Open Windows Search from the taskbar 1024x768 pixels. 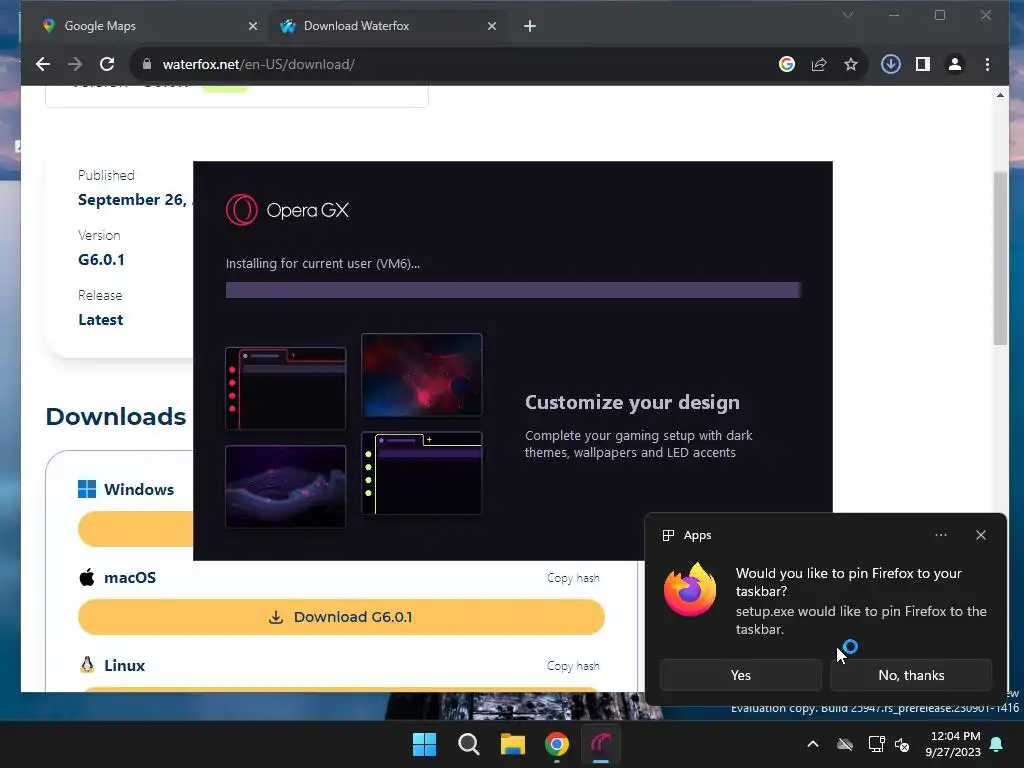click(469, 744)
